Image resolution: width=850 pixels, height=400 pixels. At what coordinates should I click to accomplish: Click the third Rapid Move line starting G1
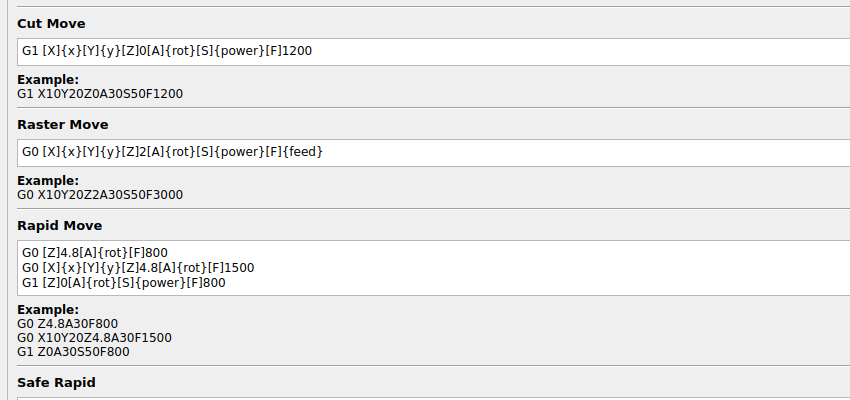pos(124,283)
